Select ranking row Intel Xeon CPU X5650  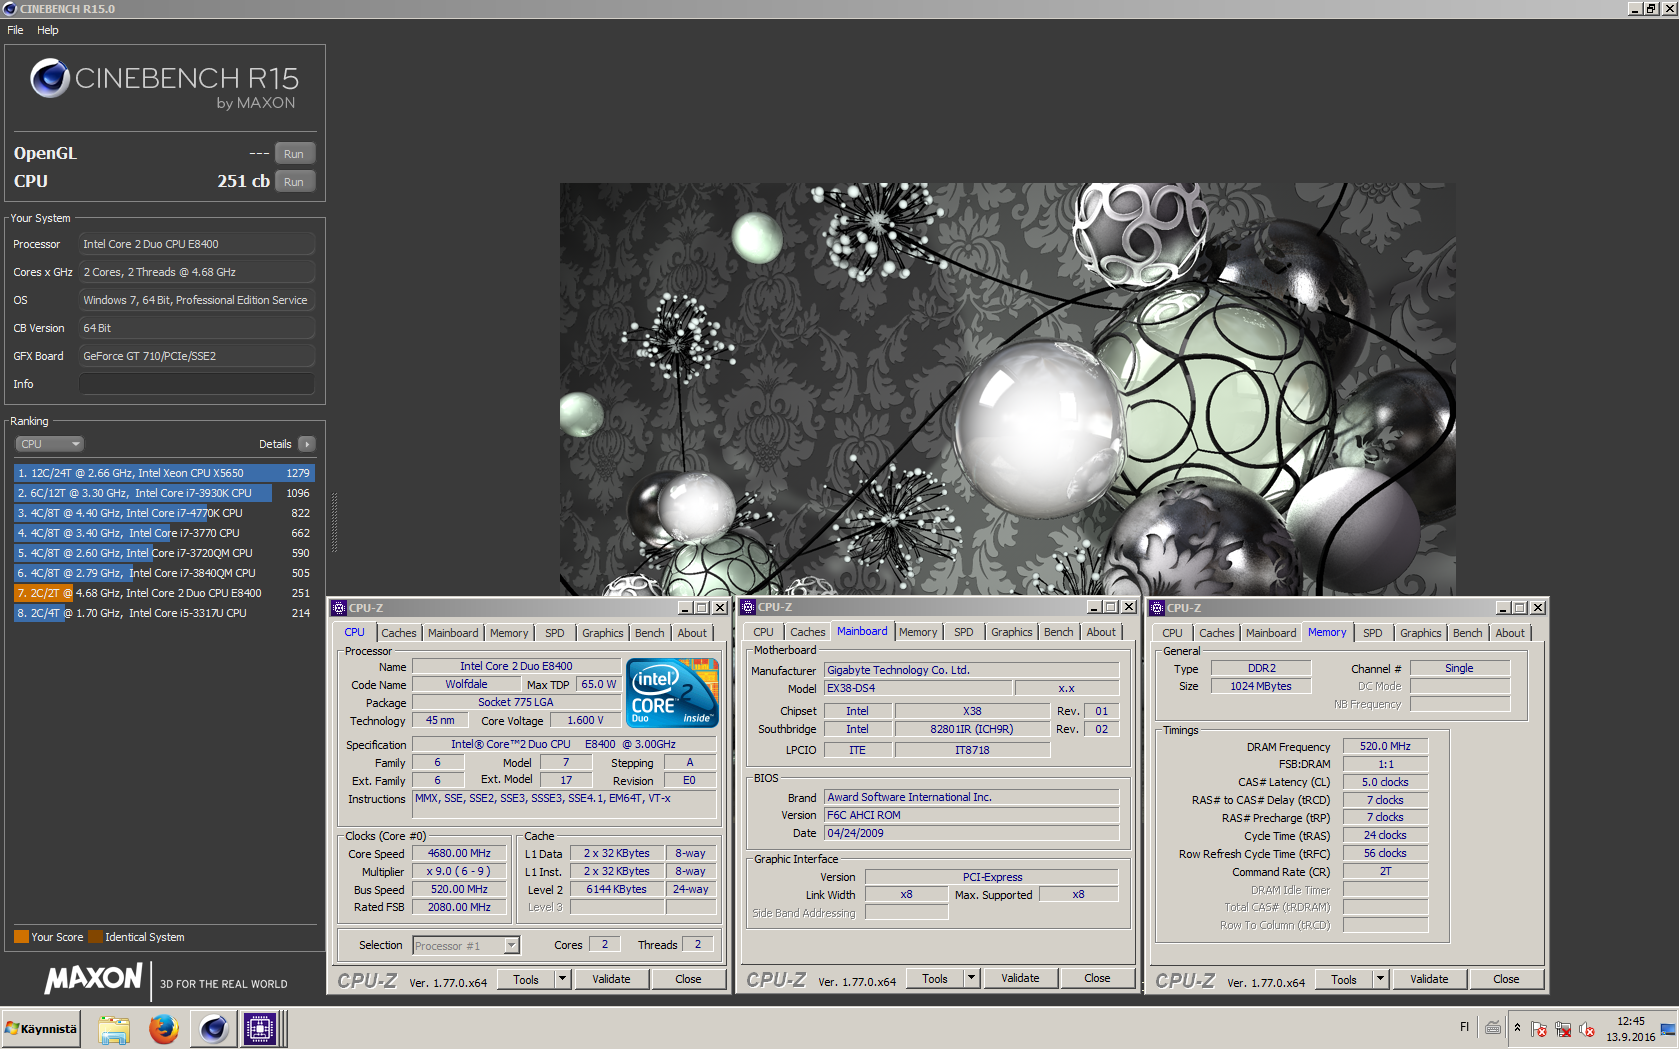click(x=164, y=473)
